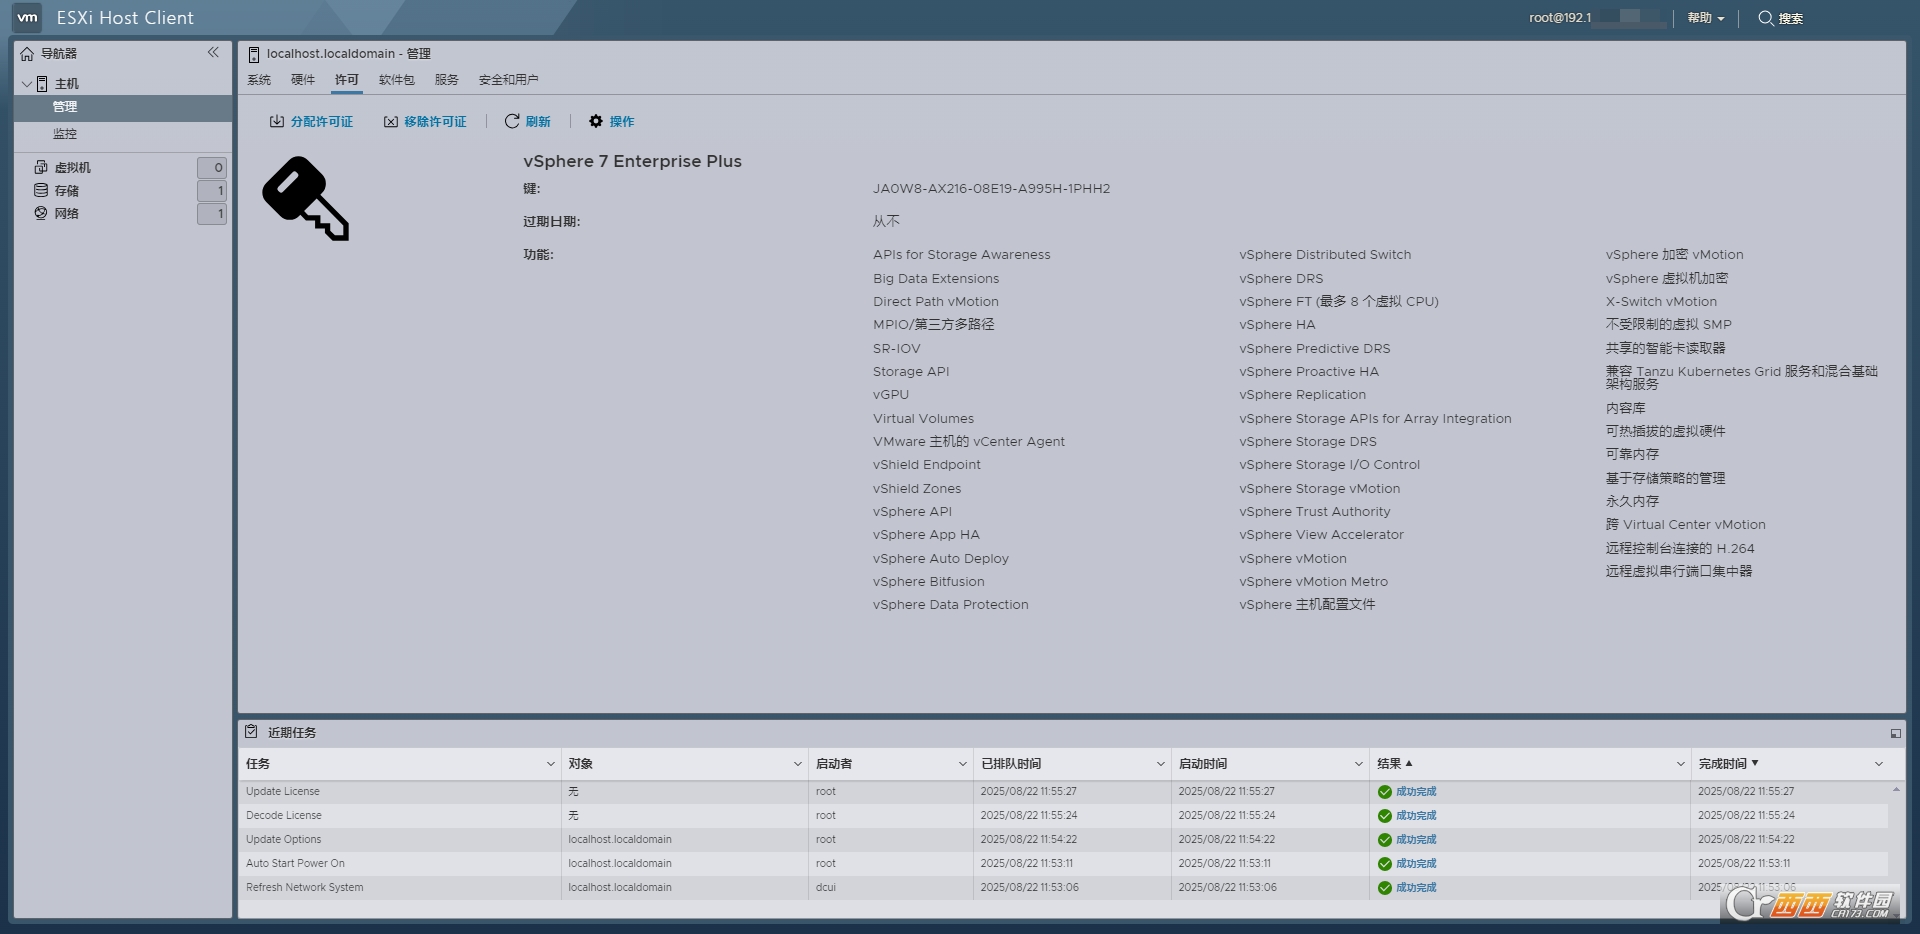Click the Networking (网络) icon in navigator

41,213
